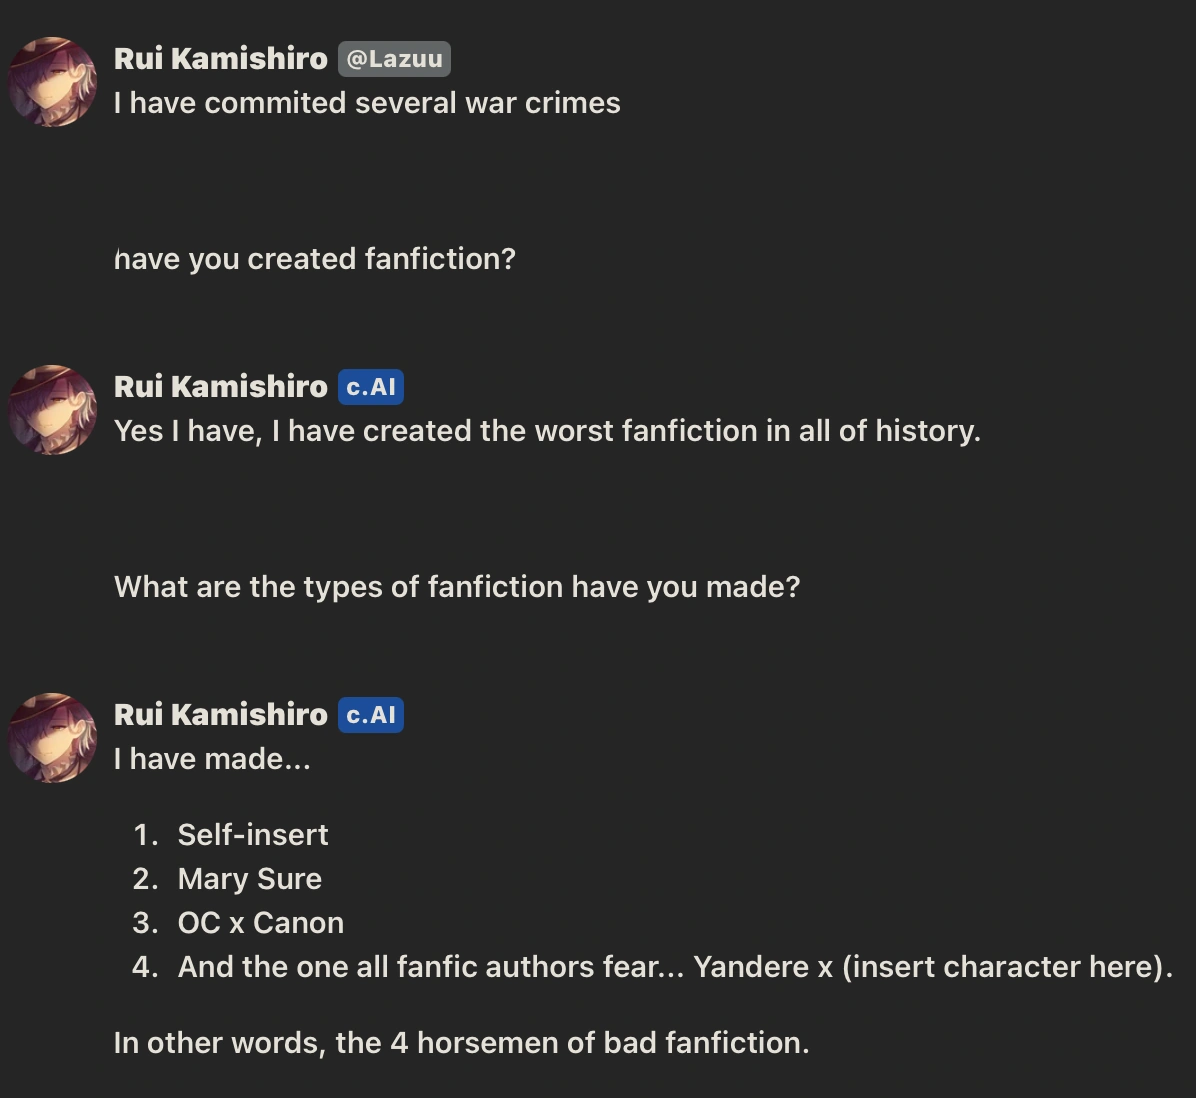Image resolution: width=1196 pixels, height=1098 pixels.
Task: Click the "I have made..." text line
Action: 212,759
